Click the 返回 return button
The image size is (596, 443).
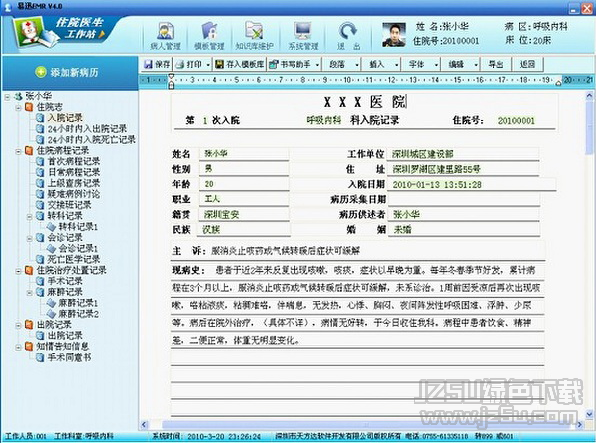coord(527,64)
